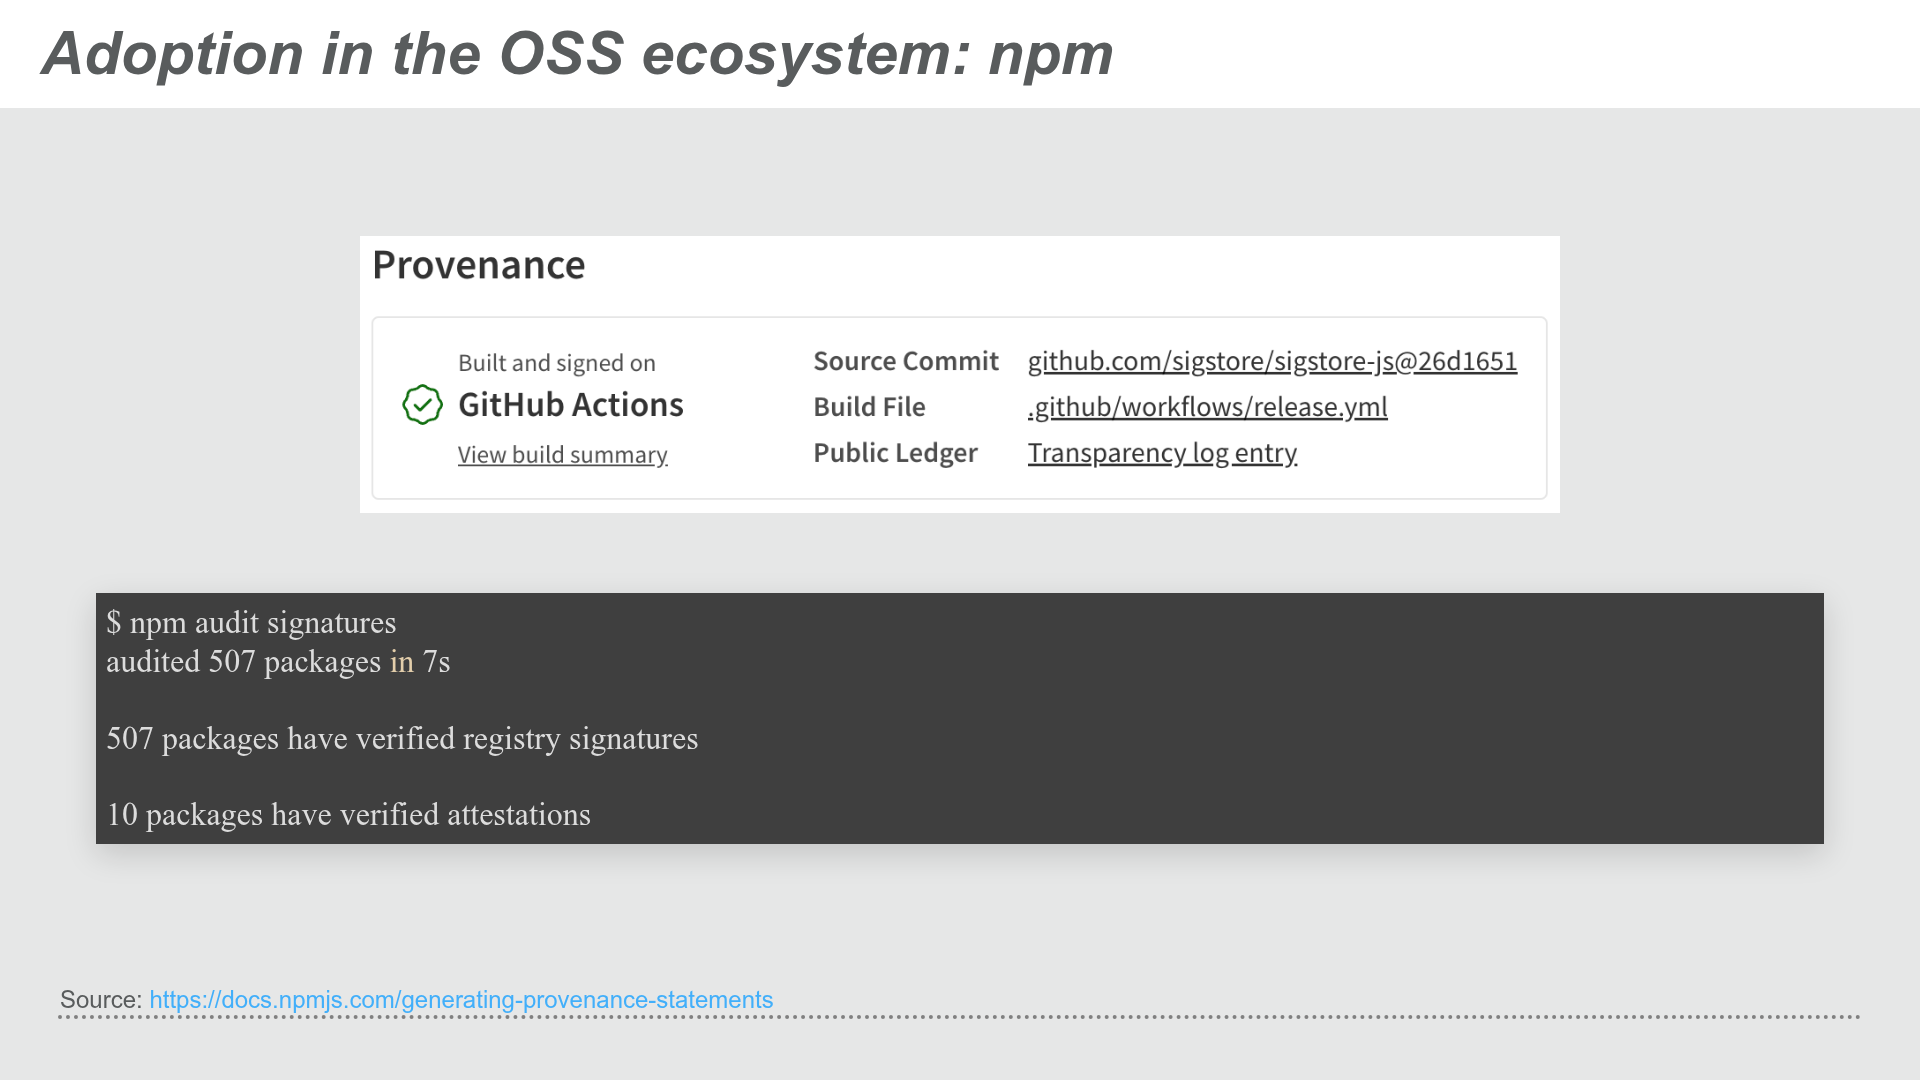This screenshot has width=1920, height=1080.
Task: Click the '507 packages have verified registry signatures' line
Action: (x=402, y=739)
